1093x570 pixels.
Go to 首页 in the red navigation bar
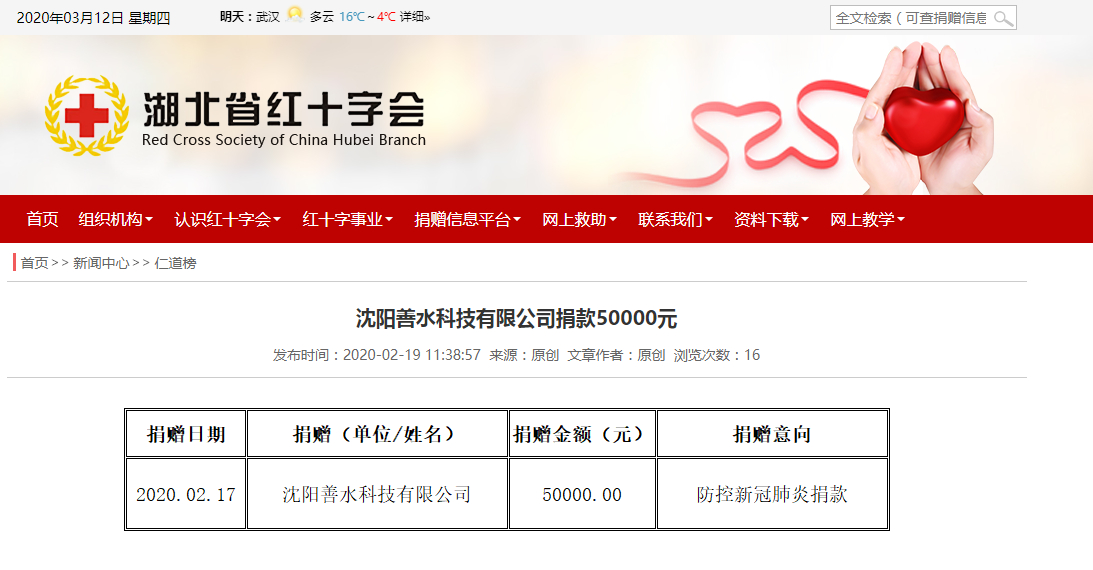42,220
